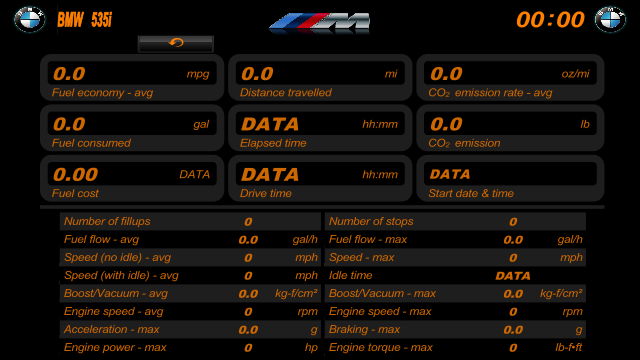
Task: Click the orange undo arrow button
Action: 176,43
